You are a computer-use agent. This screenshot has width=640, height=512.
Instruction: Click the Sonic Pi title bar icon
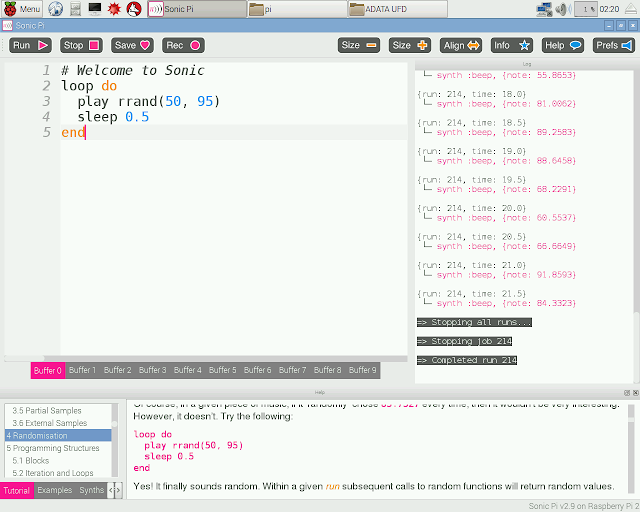click(x=7, y=26)
